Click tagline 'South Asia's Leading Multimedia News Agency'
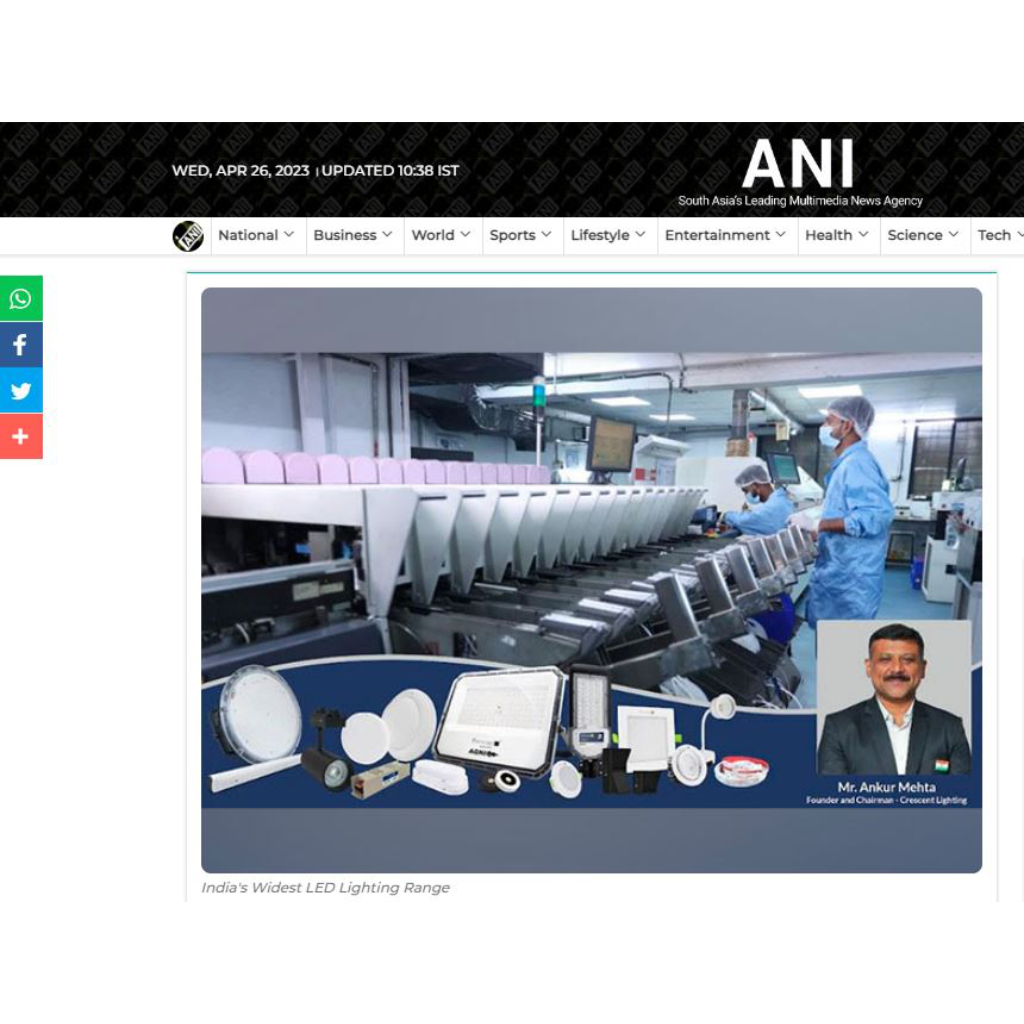This screenshot has width=1024, height=1024. 800,200
